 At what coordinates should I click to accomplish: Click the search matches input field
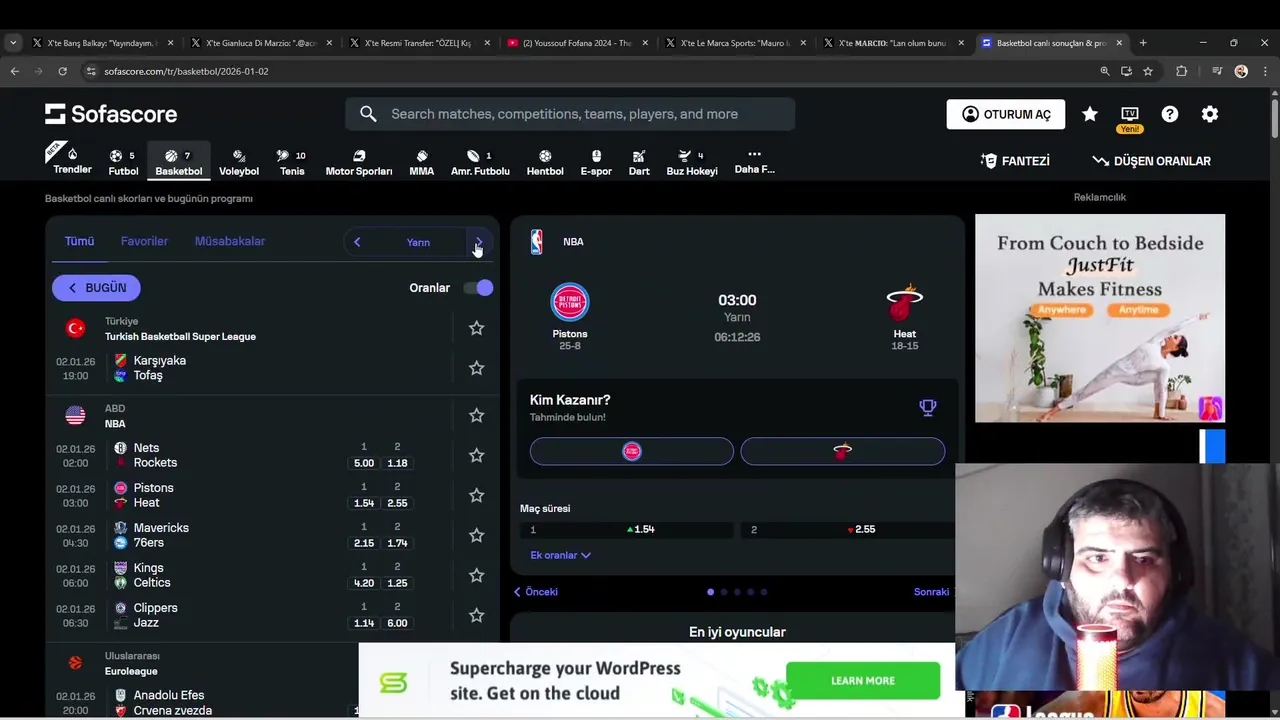click(570, 114)
